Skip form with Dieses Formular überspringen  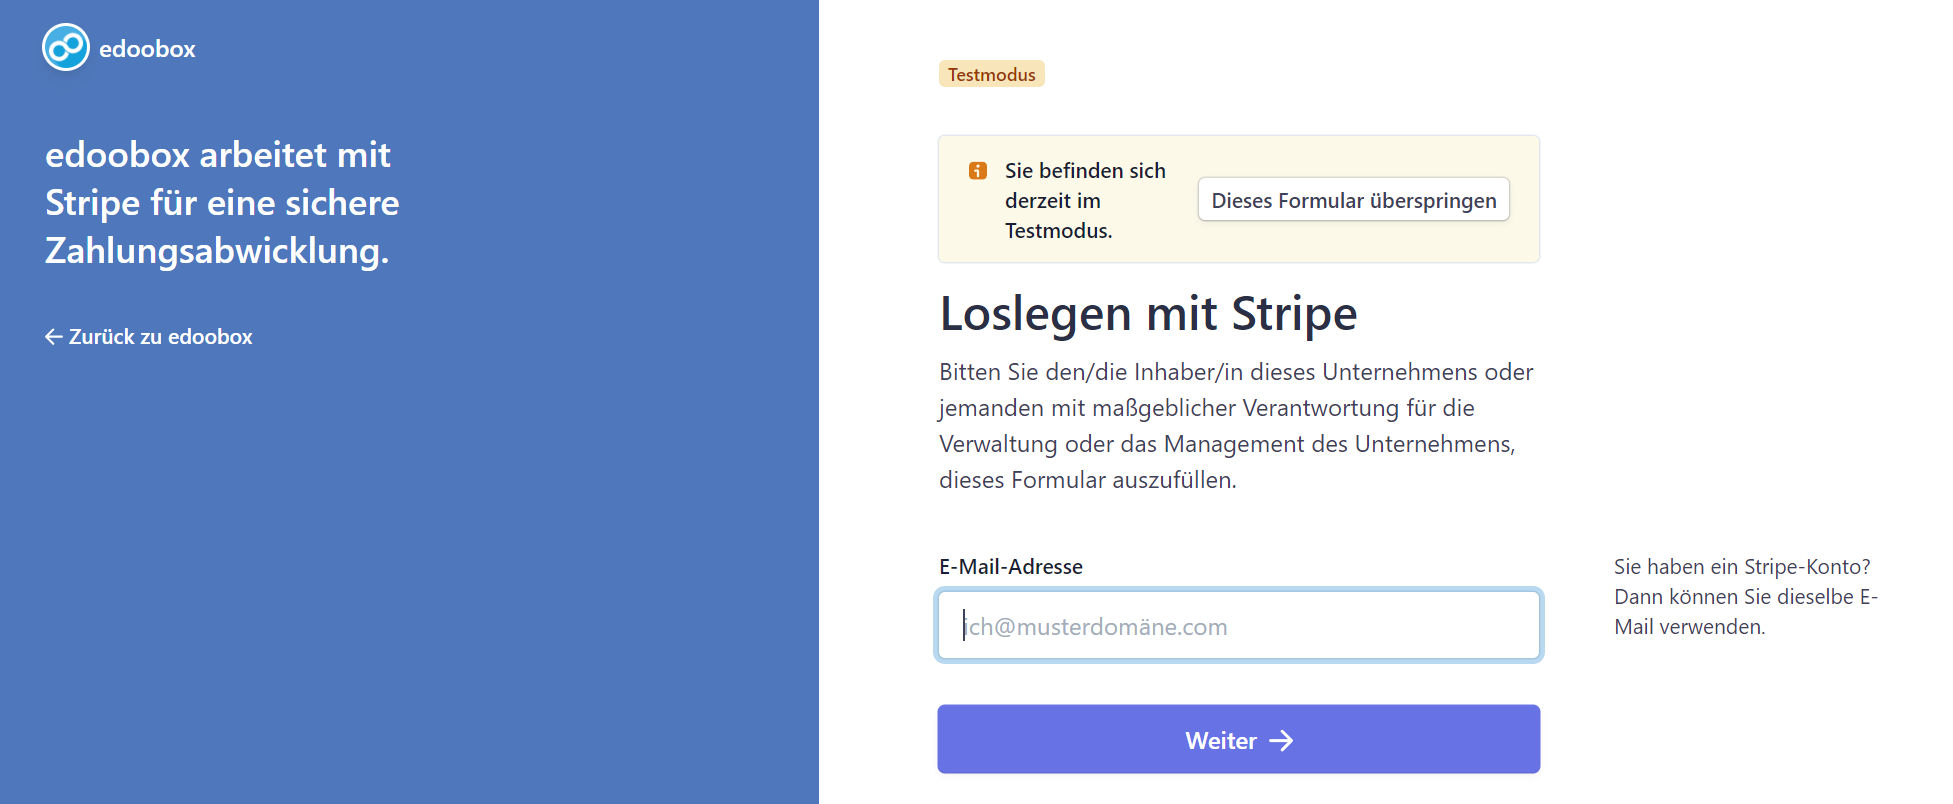point(1353,200)
